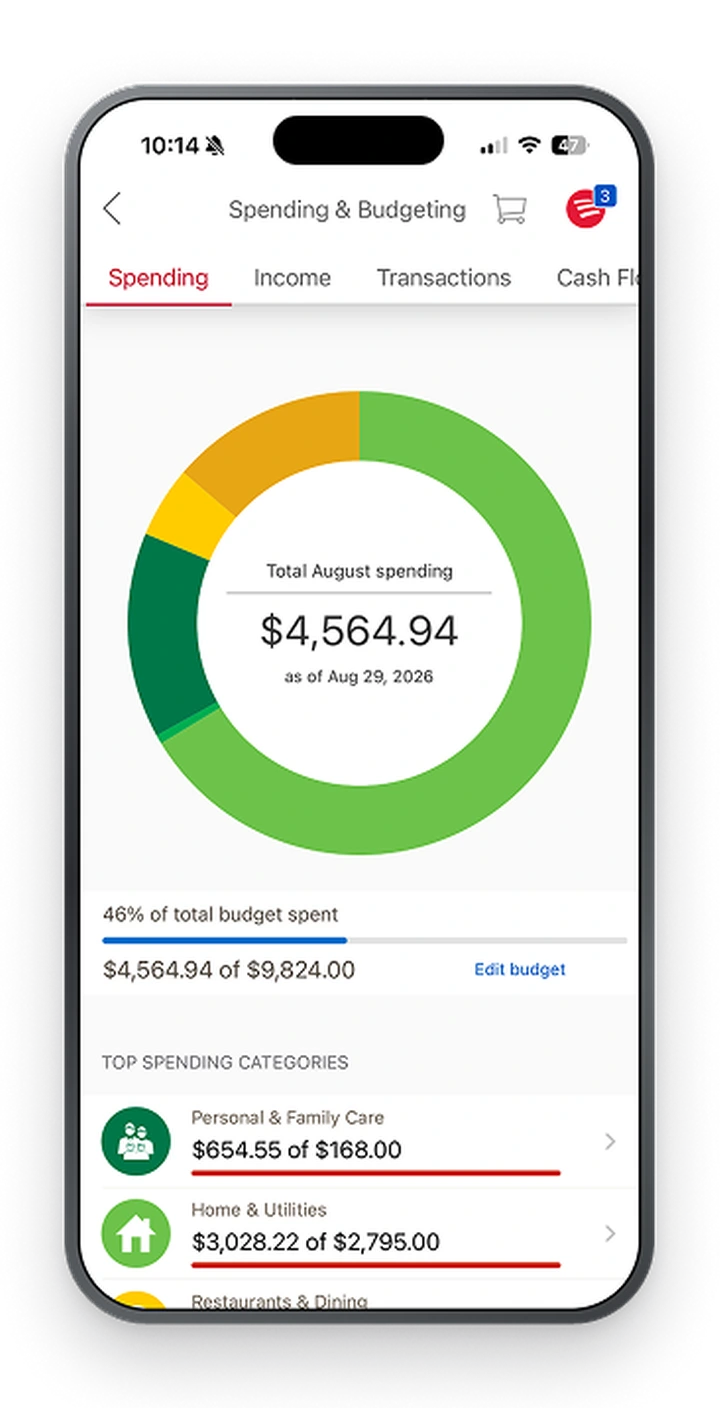Open the Cash Flow tab
The width and height of the screenshot is (720, 1408).
coord(596,278)
